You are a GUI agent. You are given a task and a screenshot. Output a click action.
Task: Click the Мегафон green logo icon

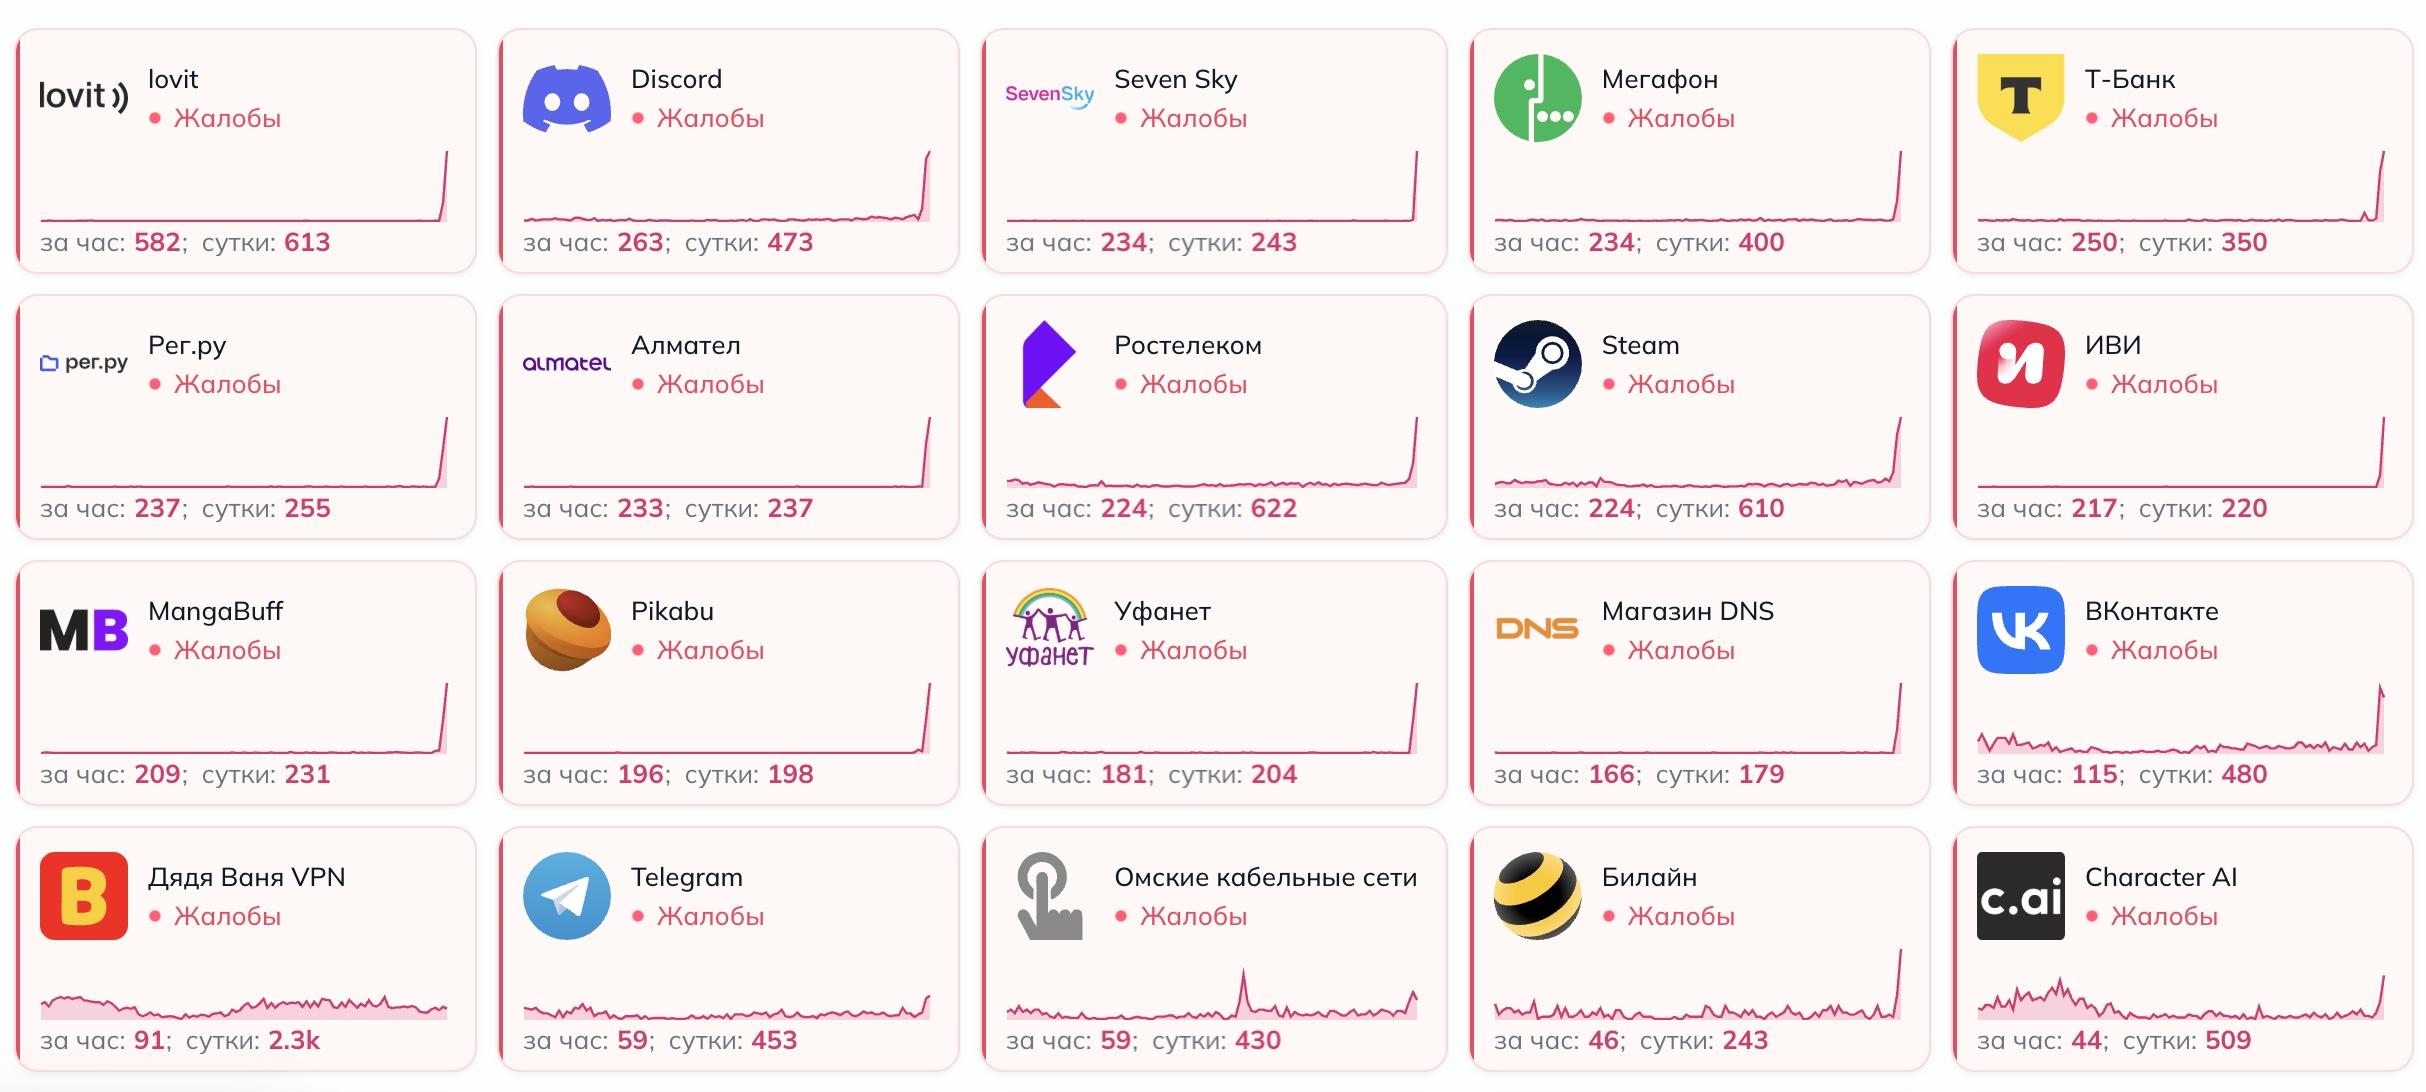(1537, 98)
